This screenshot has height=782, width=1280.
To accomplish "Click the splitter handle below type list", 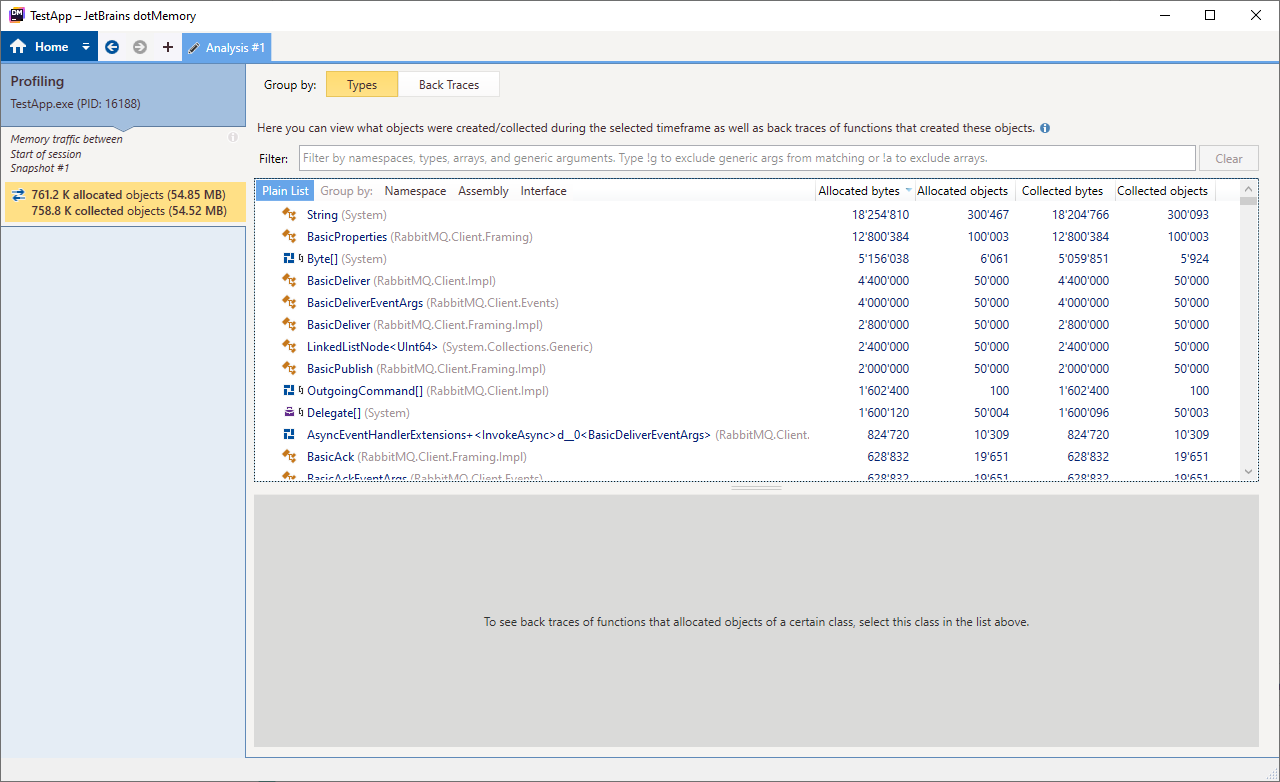I will [x=756, y=488].
